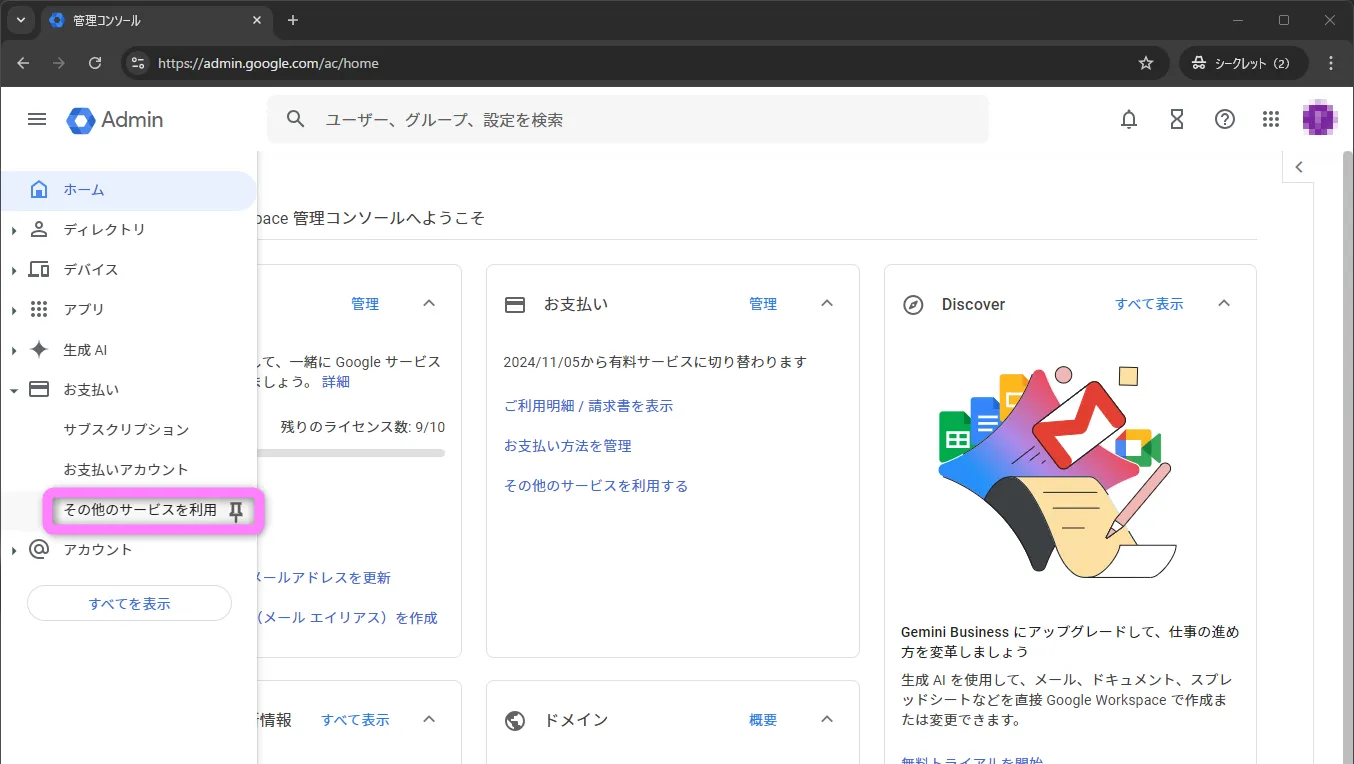This screenshot has width=1354, height=764.
Task: Collapse the first dashboard card chevron
Action: (429, 303)
